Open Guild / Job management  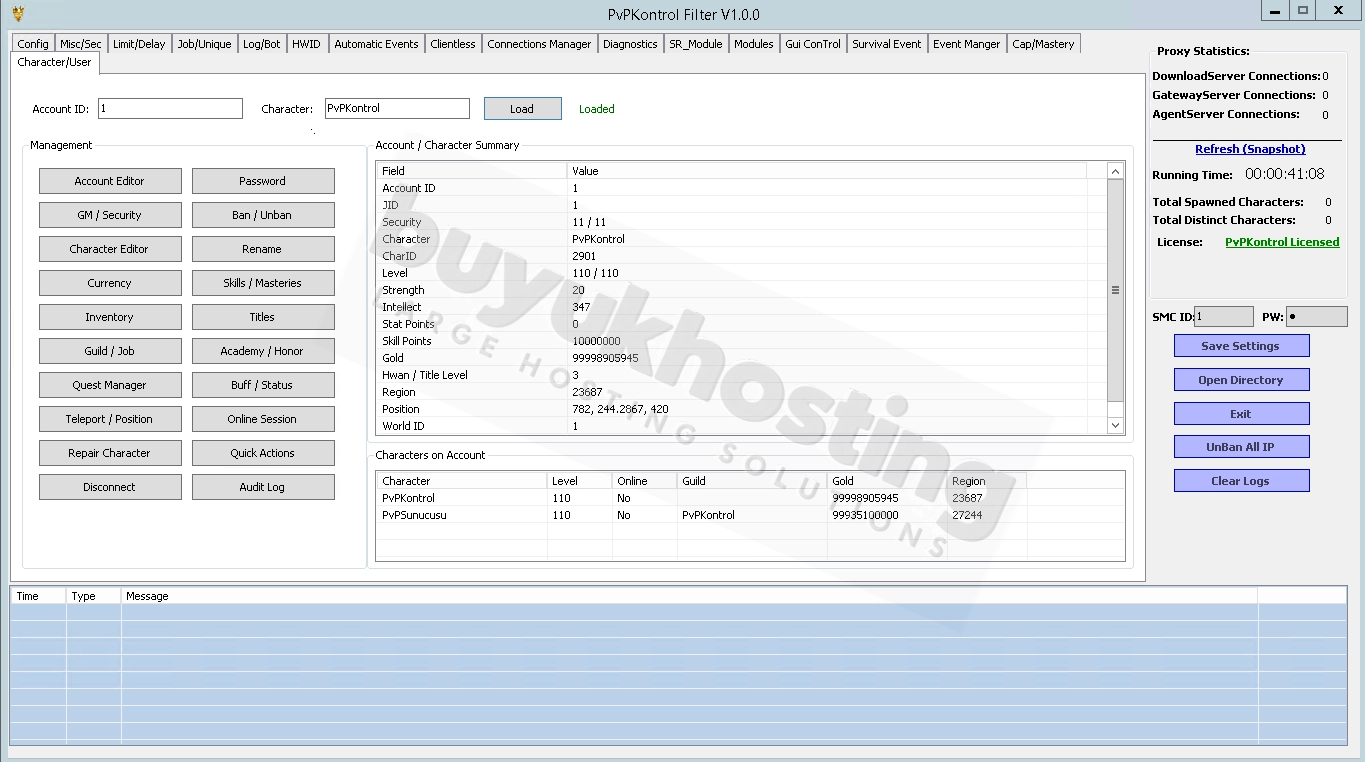click(110, 351)
